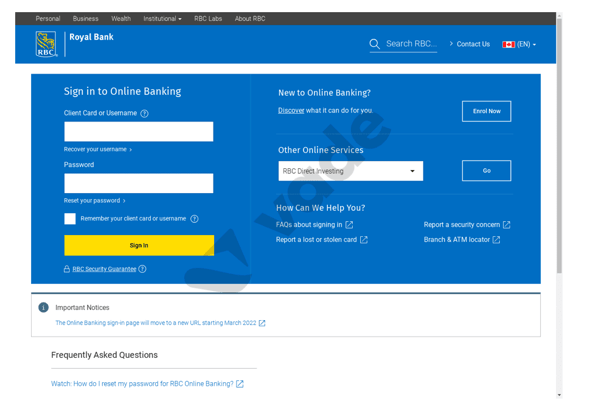This screenshot has width=590, height=401.
Task: Go to RBC Labs in top bar
Action: [208, 18]
